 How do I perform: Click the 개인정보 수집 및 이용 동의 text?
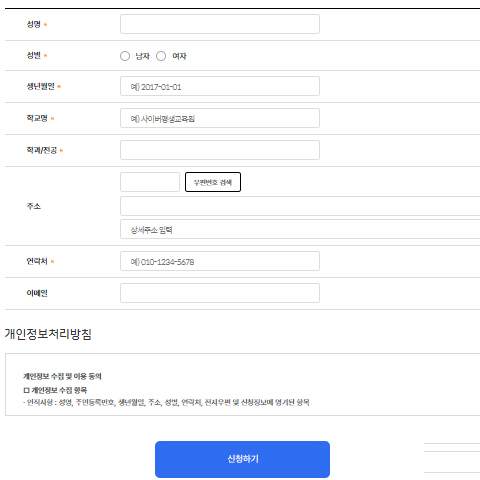point(62,376)
